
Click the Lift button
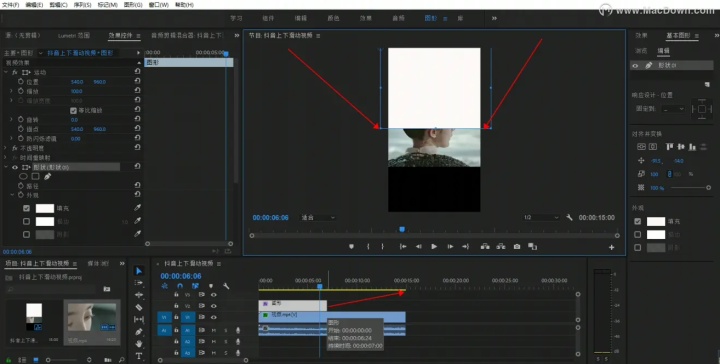[x=485, y=246]
